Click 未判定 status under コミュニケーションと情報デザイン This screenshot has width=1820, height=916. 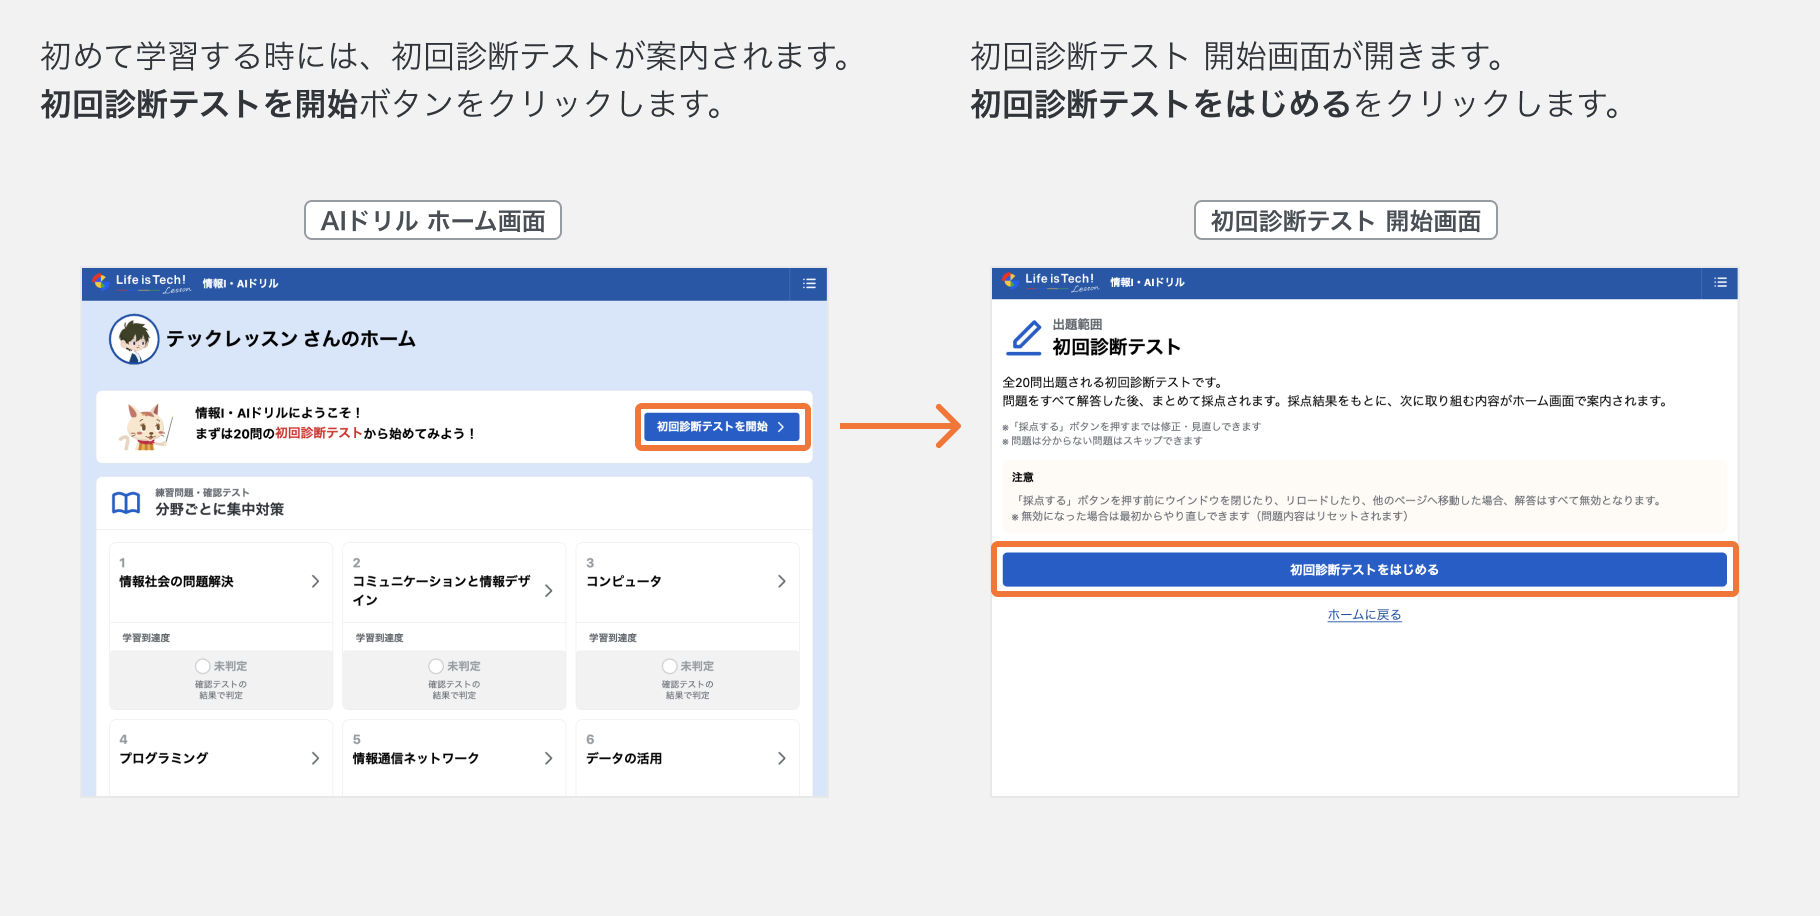(454, 666)
